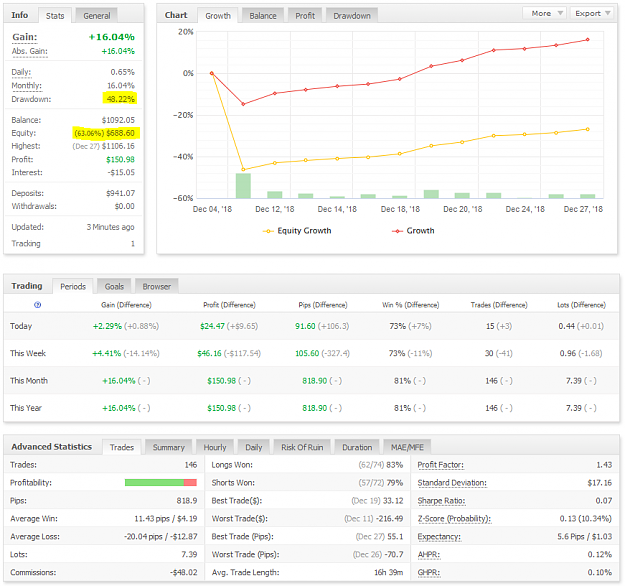Switch to the Stats tab
The image size is (625, 586).
pos(55,16)
